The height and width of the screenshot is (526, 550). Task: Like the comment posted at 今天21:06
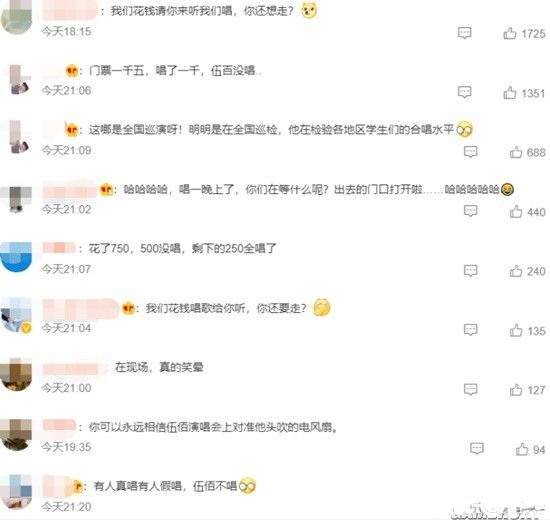[509, 93]
